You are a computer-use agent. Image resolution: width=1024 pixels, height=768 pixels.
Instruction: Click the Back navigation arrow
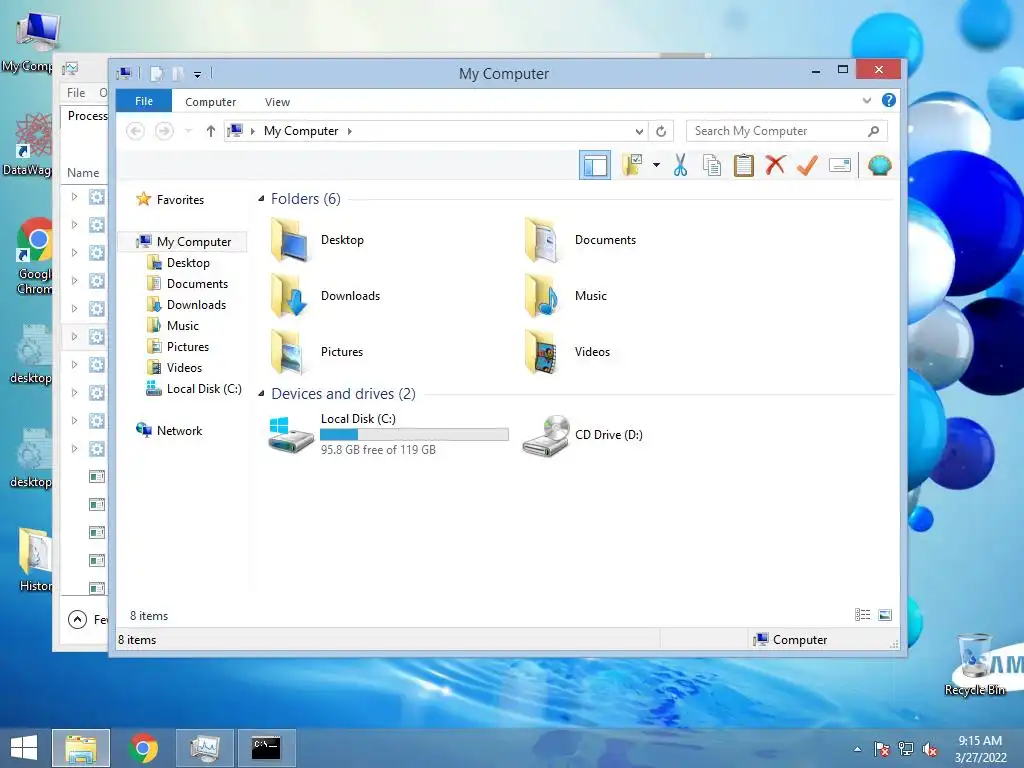coord(135,131)
